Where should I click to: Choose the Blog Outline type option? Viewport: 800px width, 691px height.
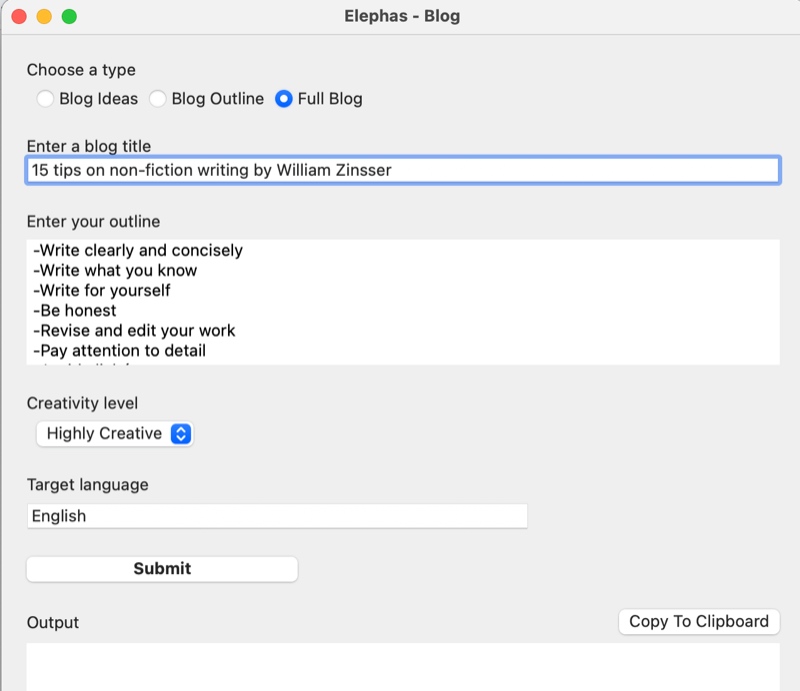click(x=158, y=99)
